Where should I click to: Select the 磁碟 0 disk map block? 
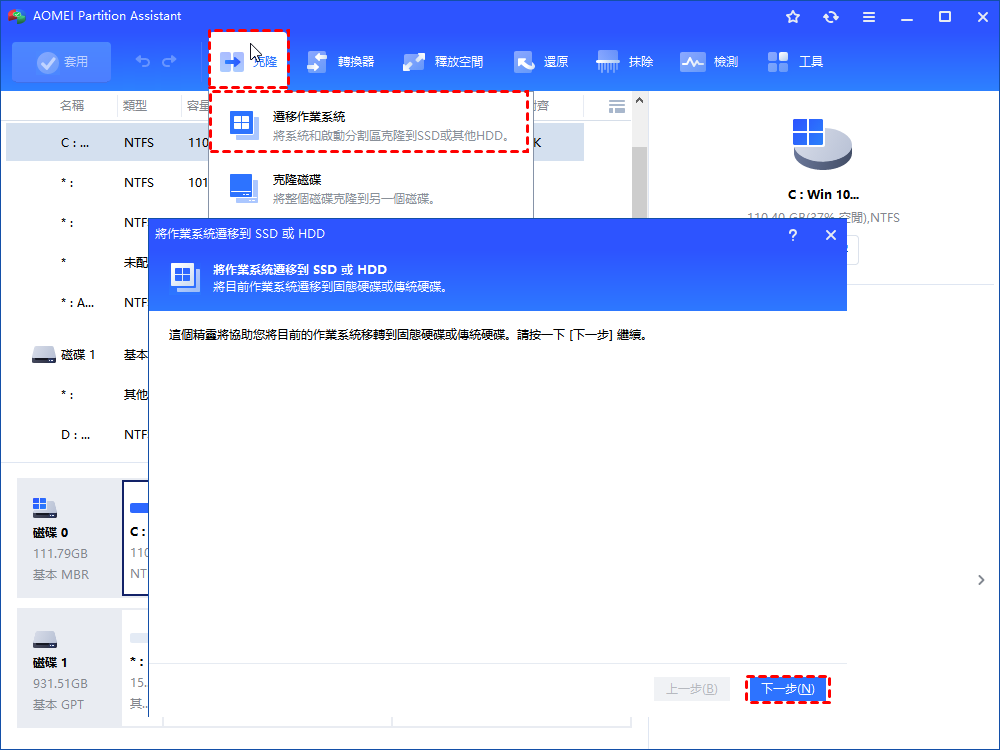tap(69, 538)
